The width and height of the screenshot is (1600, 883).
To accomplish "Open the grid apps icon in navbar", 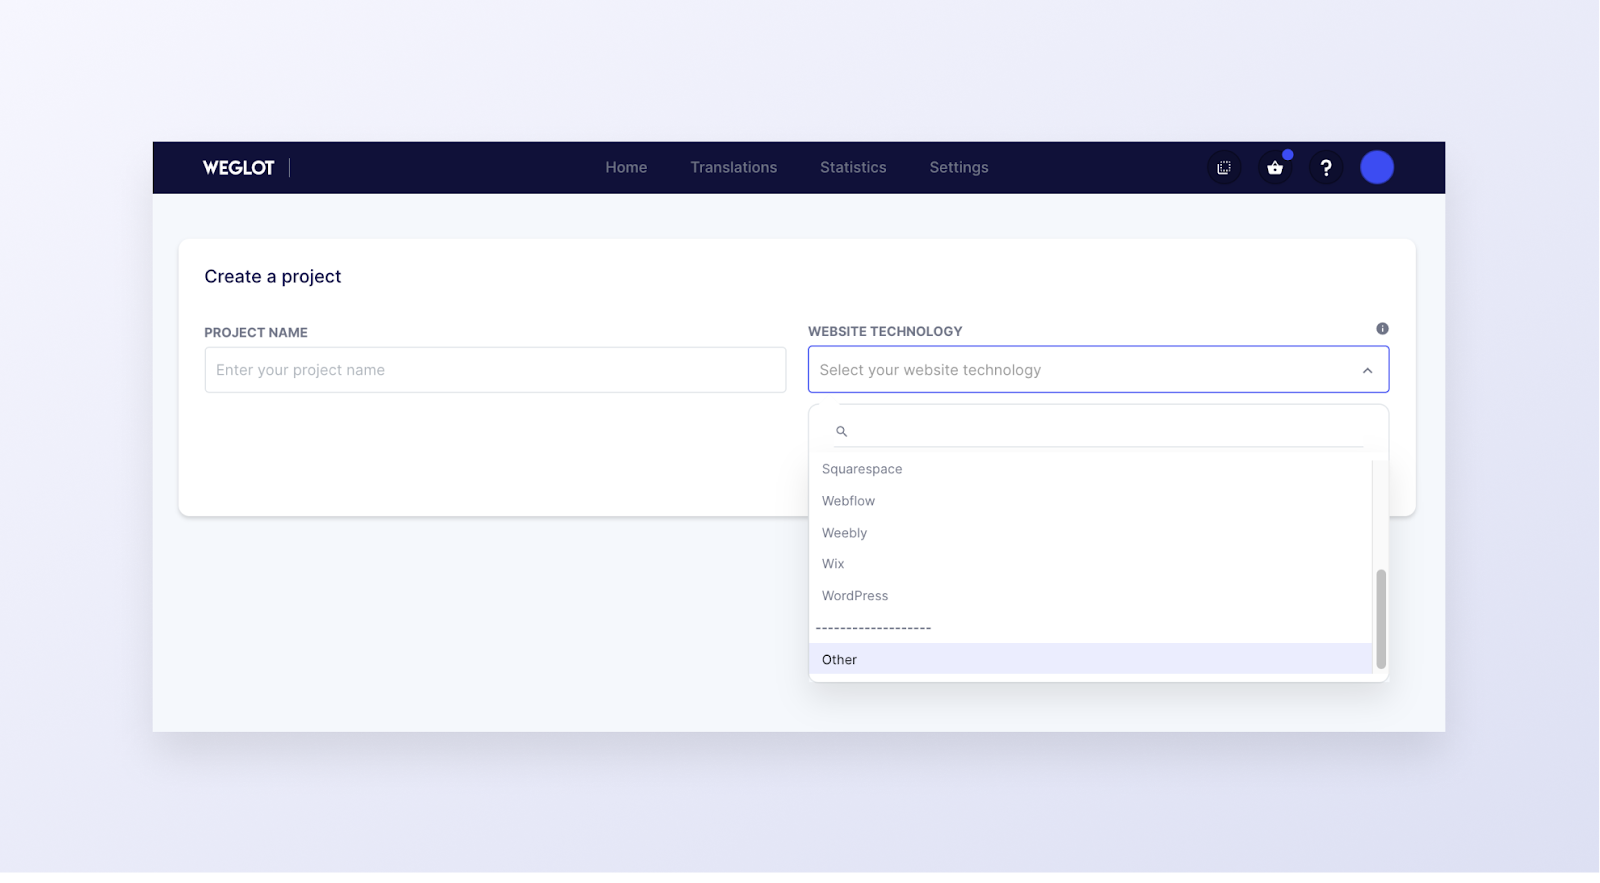I will point(1224,168).
